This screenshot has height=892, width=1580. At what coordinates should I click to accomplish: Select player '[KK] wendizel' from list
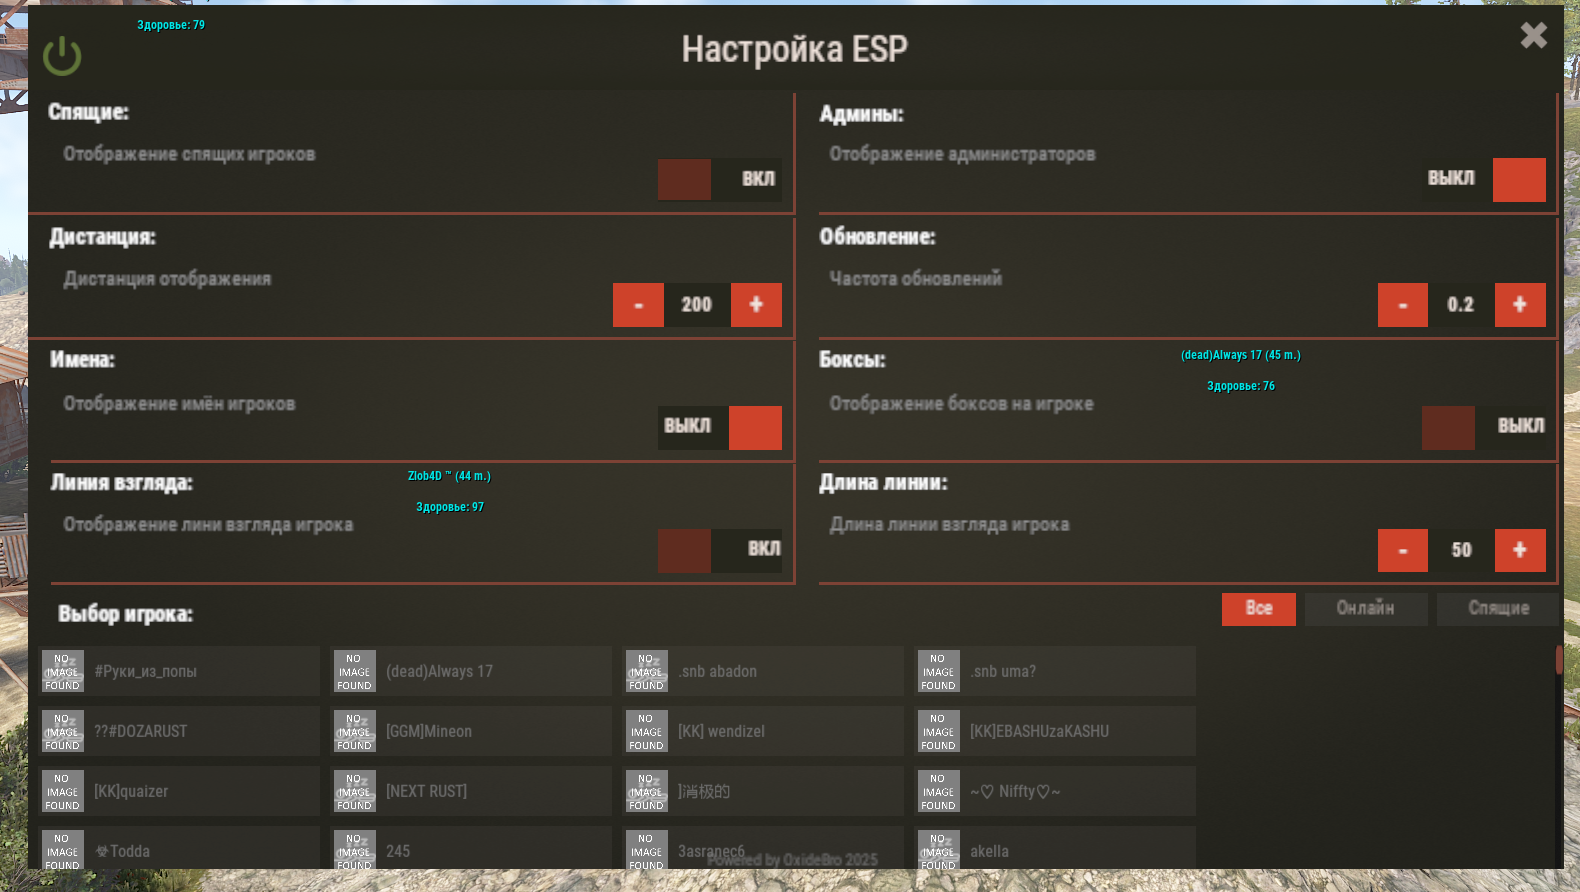(763, 731)
